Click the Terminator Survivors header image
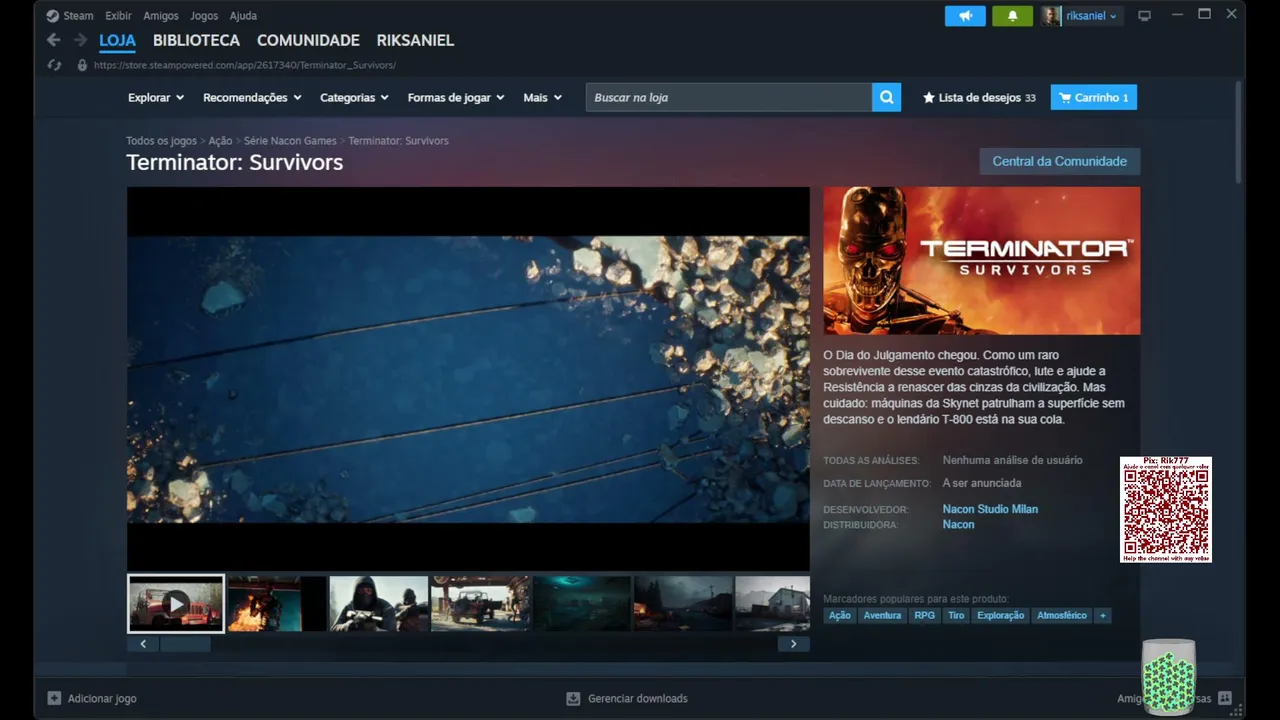The height and width of the screenshot is (720, 1280). coord(982,261)
